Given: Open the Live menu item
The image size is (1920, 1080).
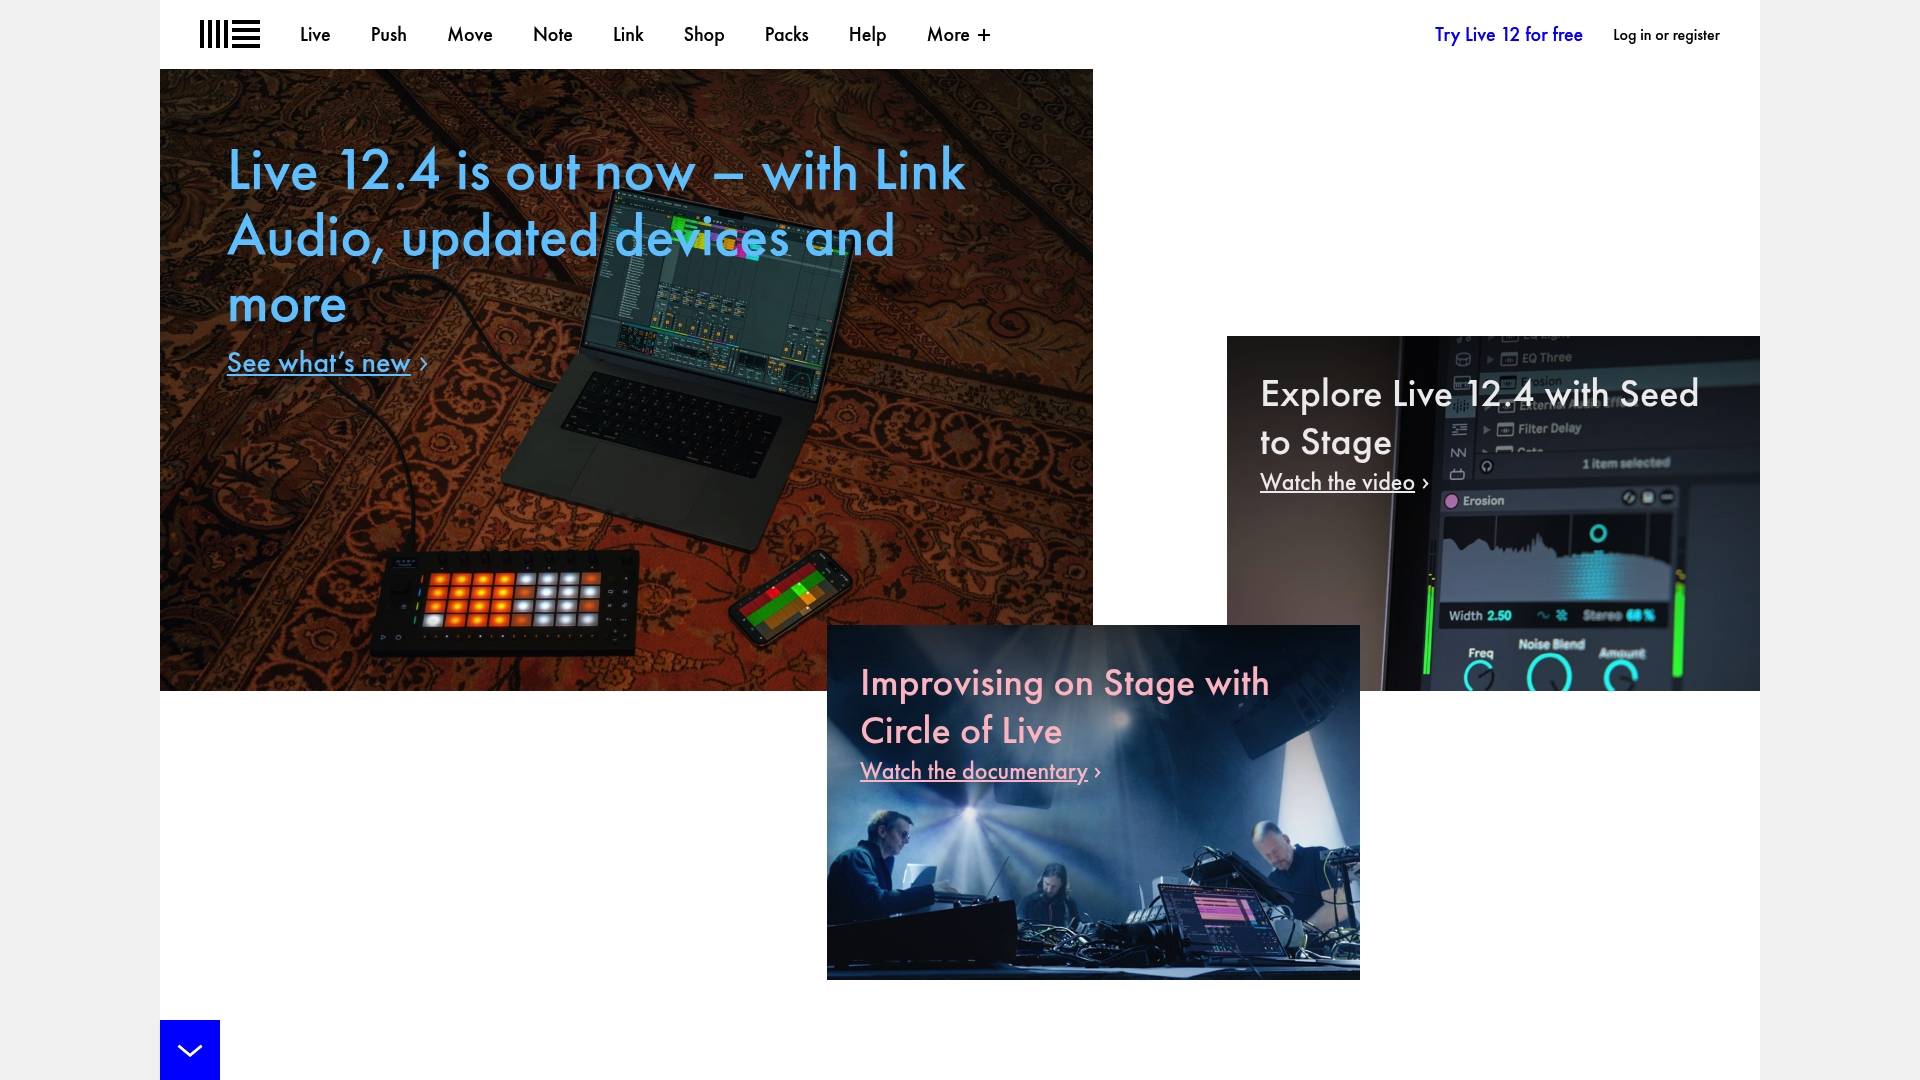Looking at the screenshot, I should click(315, 34).
